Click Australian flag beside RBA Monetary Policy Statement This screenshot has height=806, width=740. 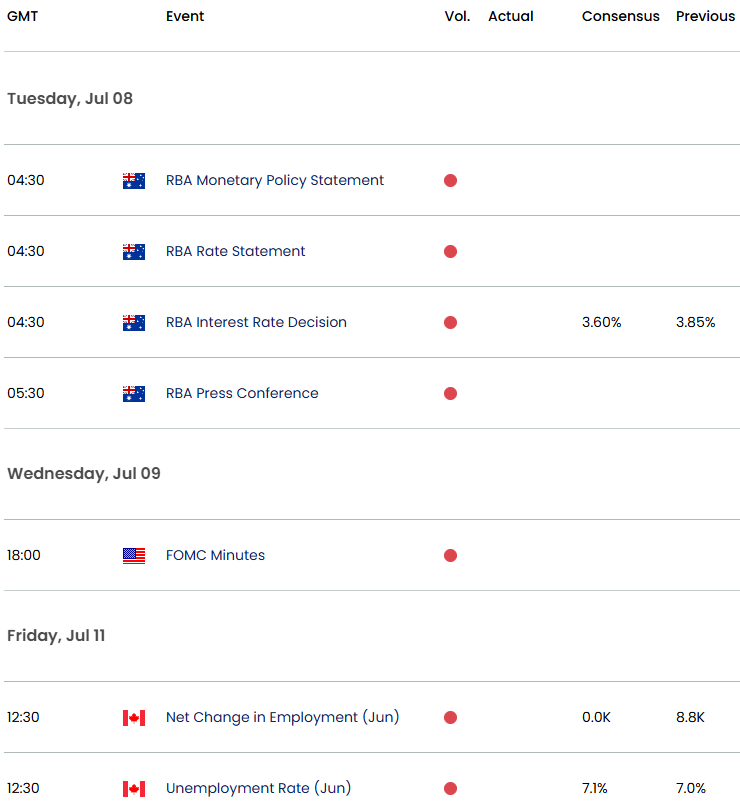[x=133, y=181]
